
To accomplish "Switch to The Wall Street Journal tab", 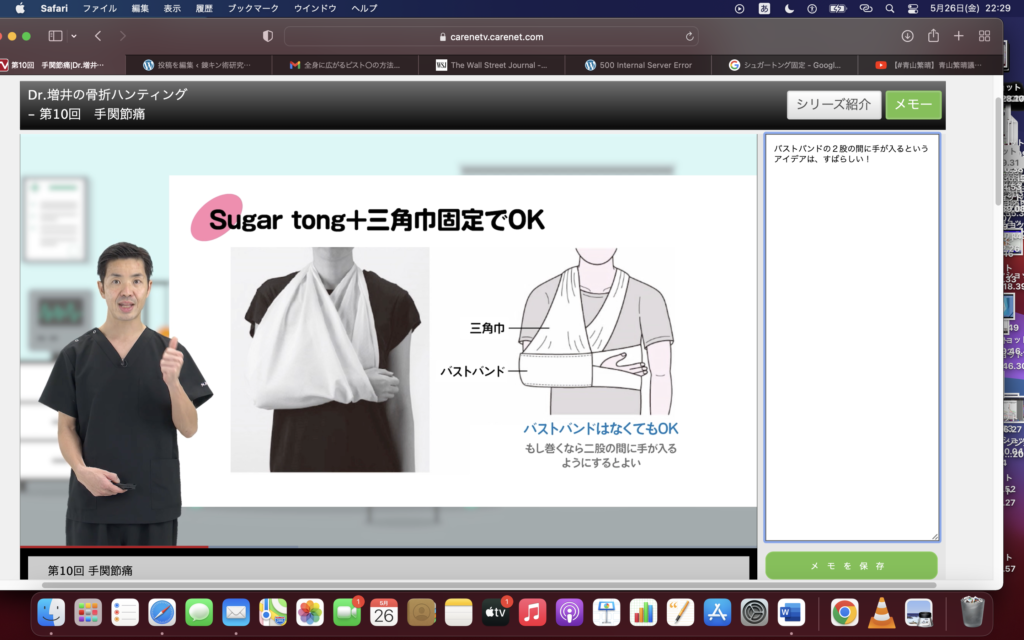I will tap(498, 65).
